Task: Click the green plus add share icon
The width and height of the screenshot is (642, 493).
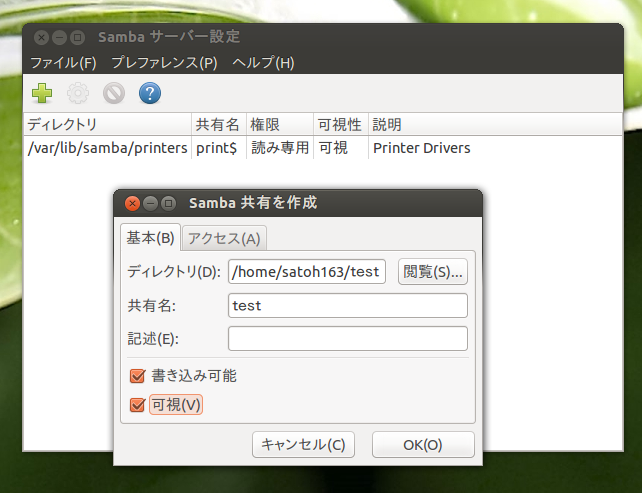Action: (x=42, y=93)
